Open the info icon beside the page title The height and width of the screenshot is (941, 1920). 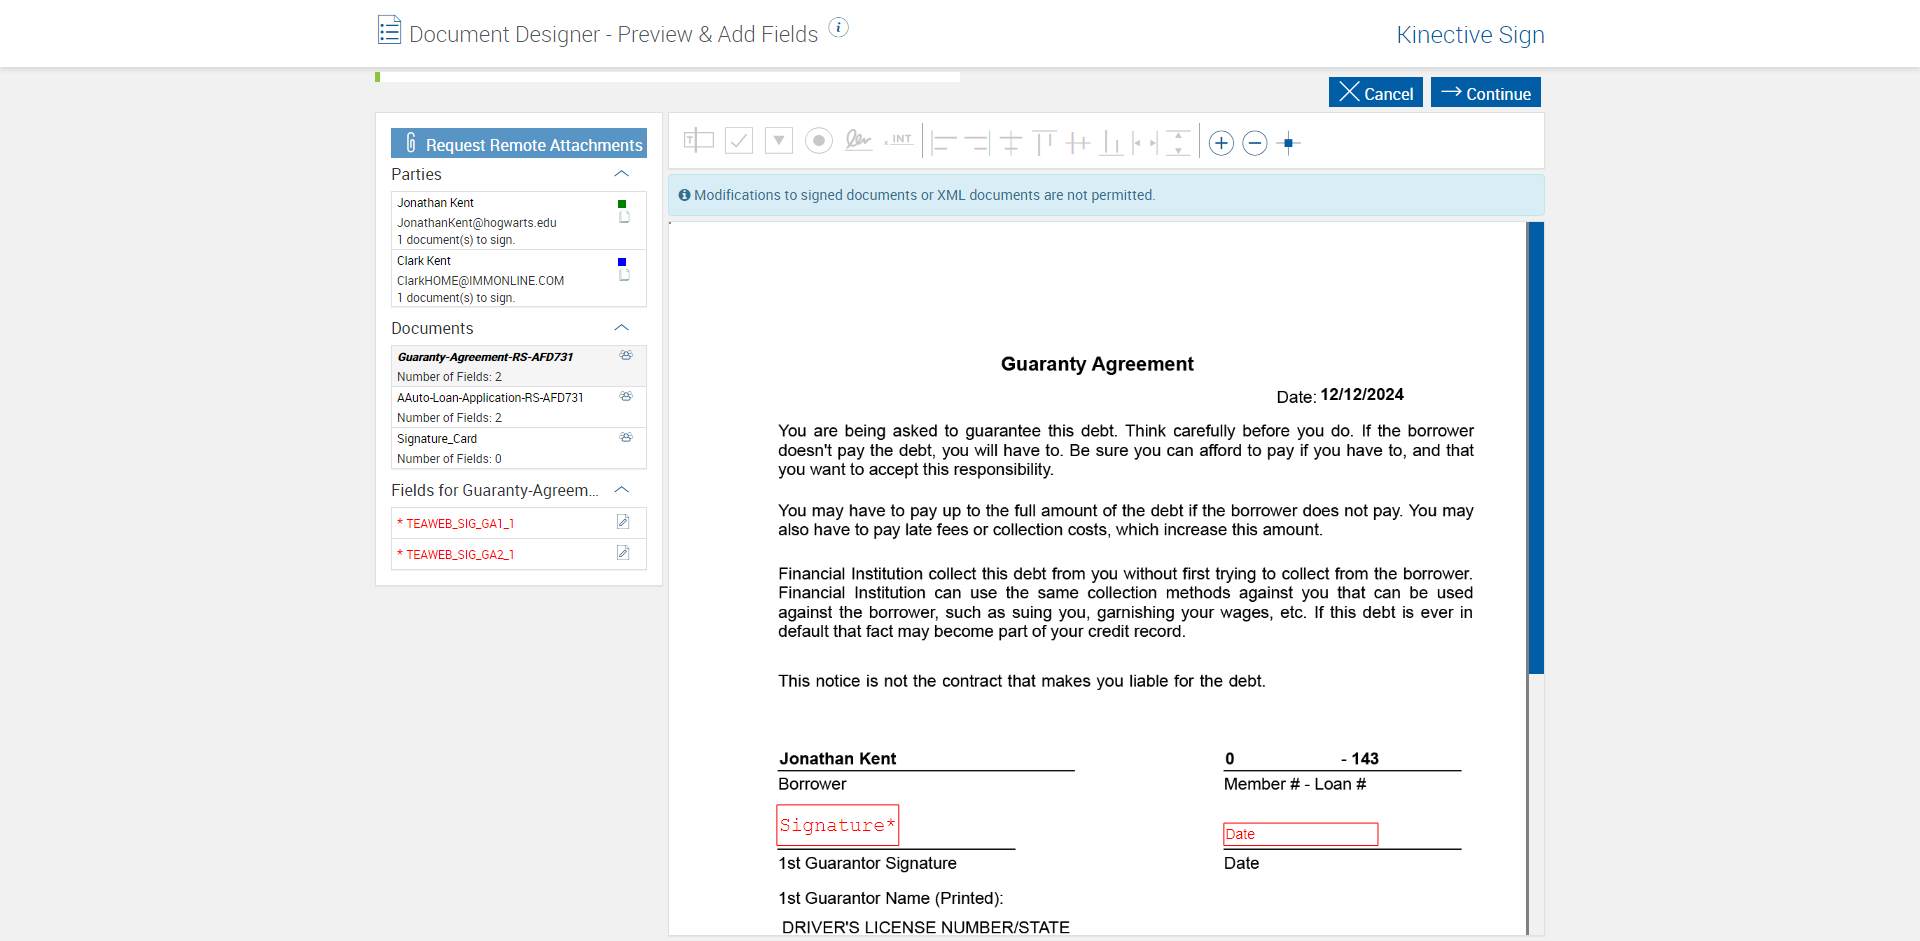coord(839,27)
